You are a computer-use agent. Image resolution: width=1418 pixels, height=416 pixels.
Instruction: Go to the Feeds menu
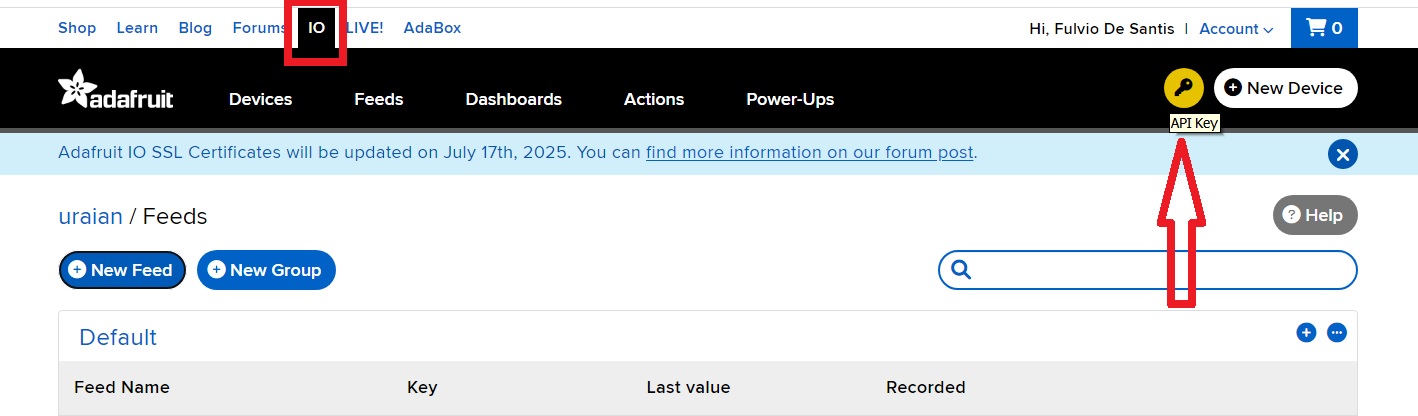[379, 99]
